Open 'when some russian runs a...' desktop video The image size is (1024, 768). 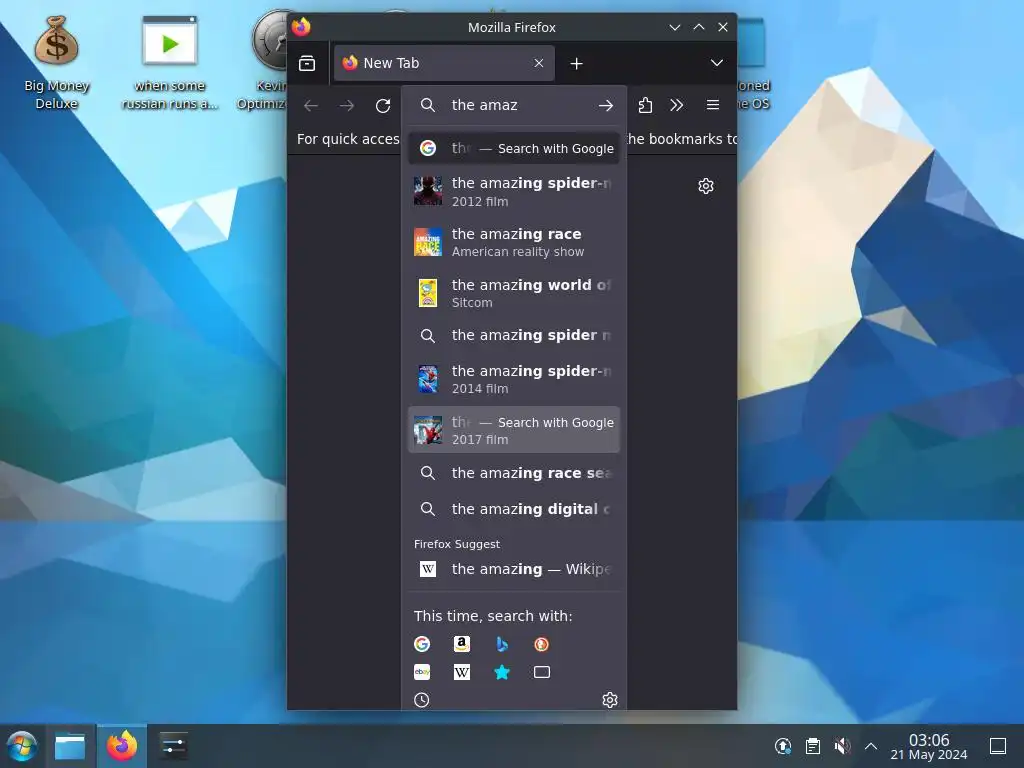click(x=170, y=62)
